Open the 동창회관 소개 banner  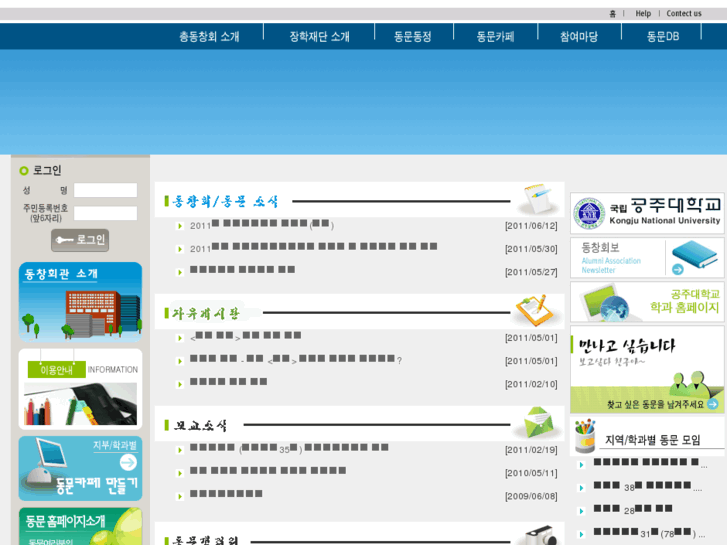pyautogui.click(x=80, y=302)
